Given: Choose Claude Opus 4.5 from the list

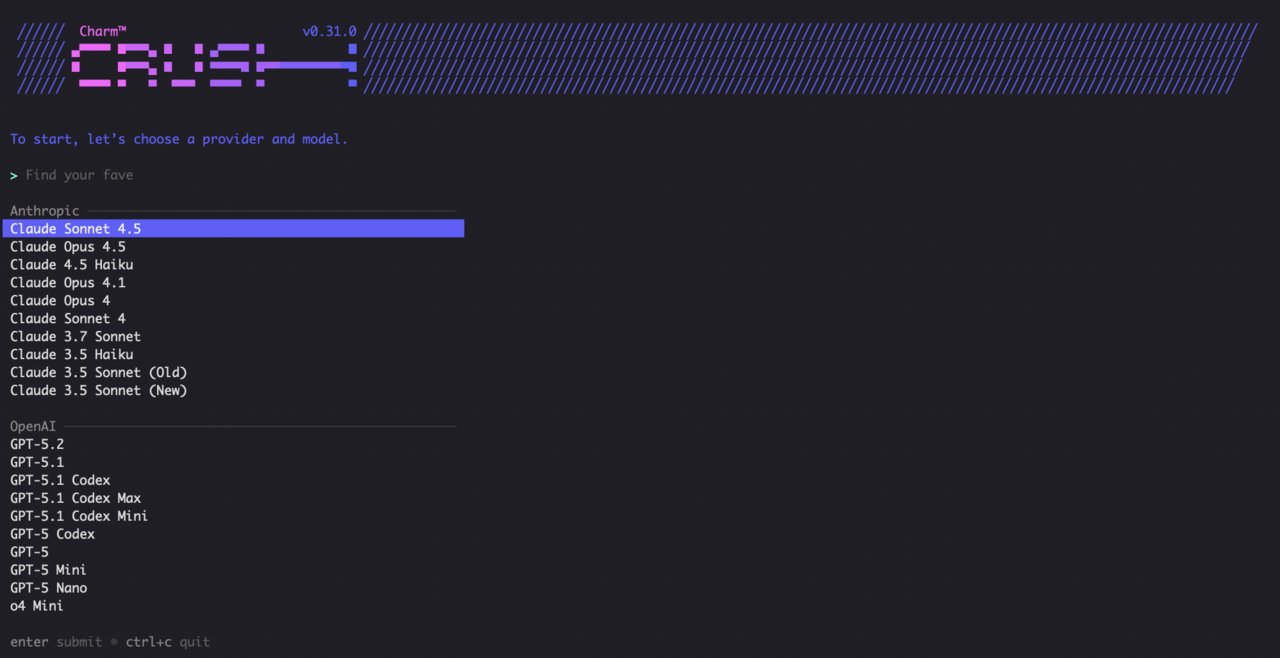Looking at the screenshot, I should pos(68,247).
